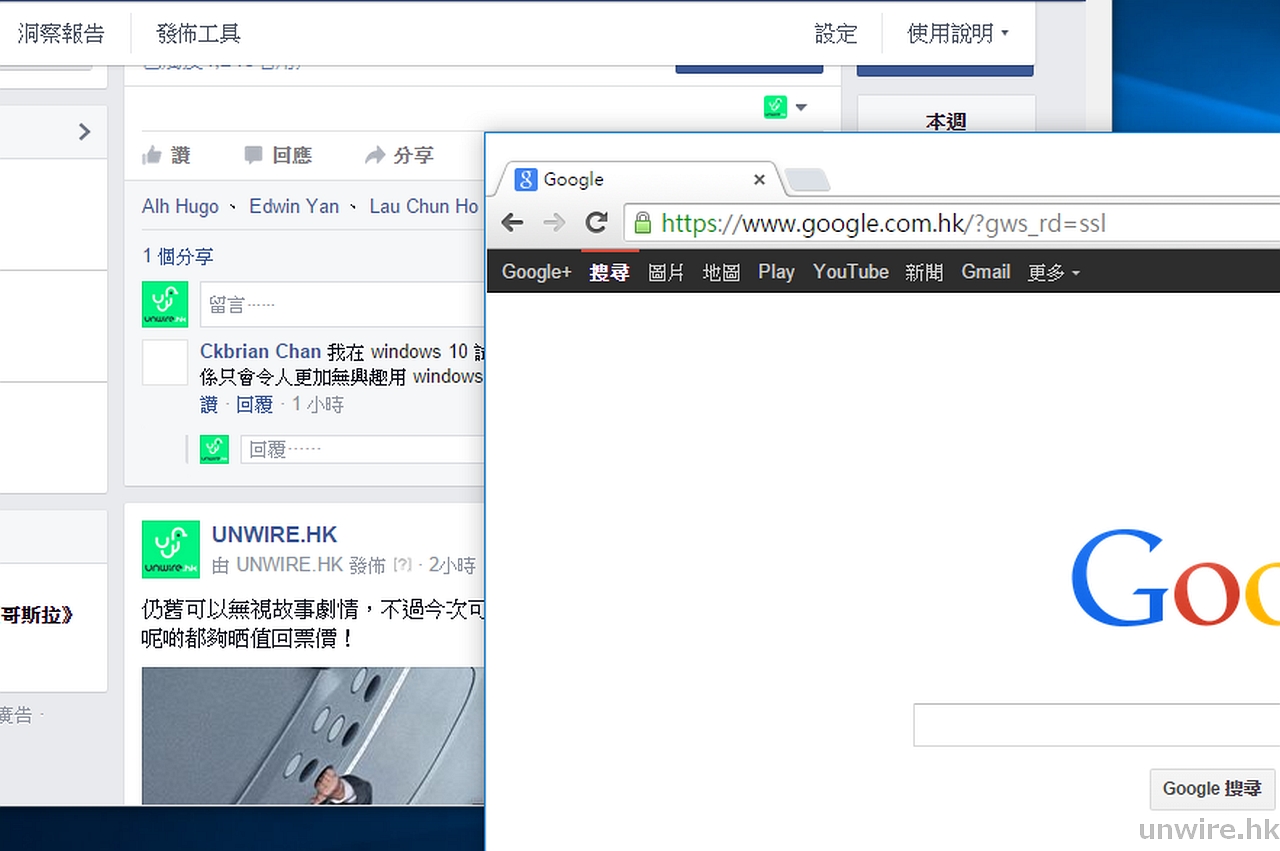Expand the left sidebar chevron arrow
Image resolution: width=1280 pixels, height=851 pixels.
point(84,132)
